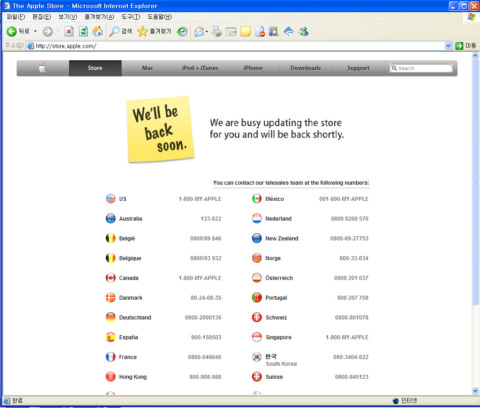The image size is (480, 408).
Task: Open the Back button history dropdown arrow
Action: tap(35, 31)
